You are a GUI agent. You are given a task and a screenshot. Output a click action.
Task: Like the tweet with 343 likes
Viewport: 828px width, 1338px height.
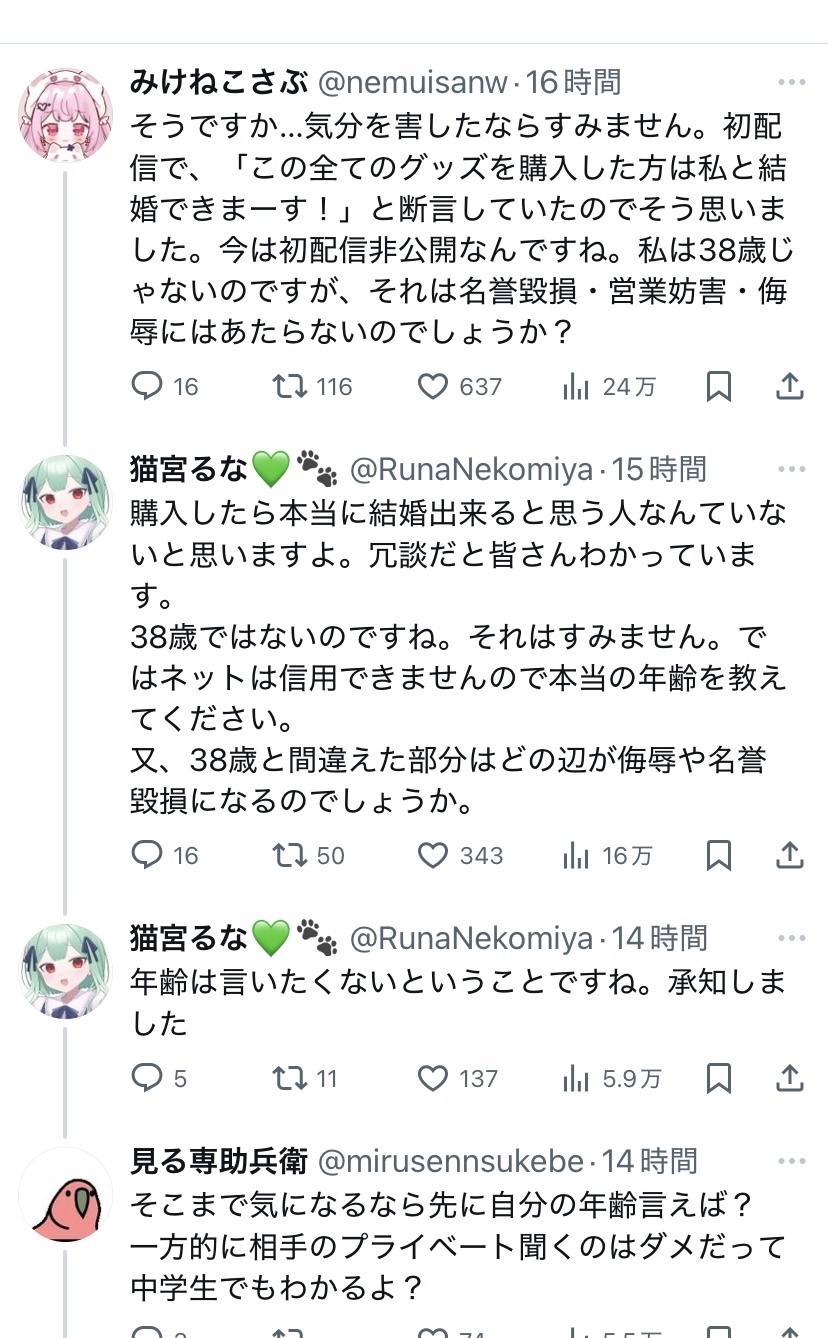click(433, 855)
